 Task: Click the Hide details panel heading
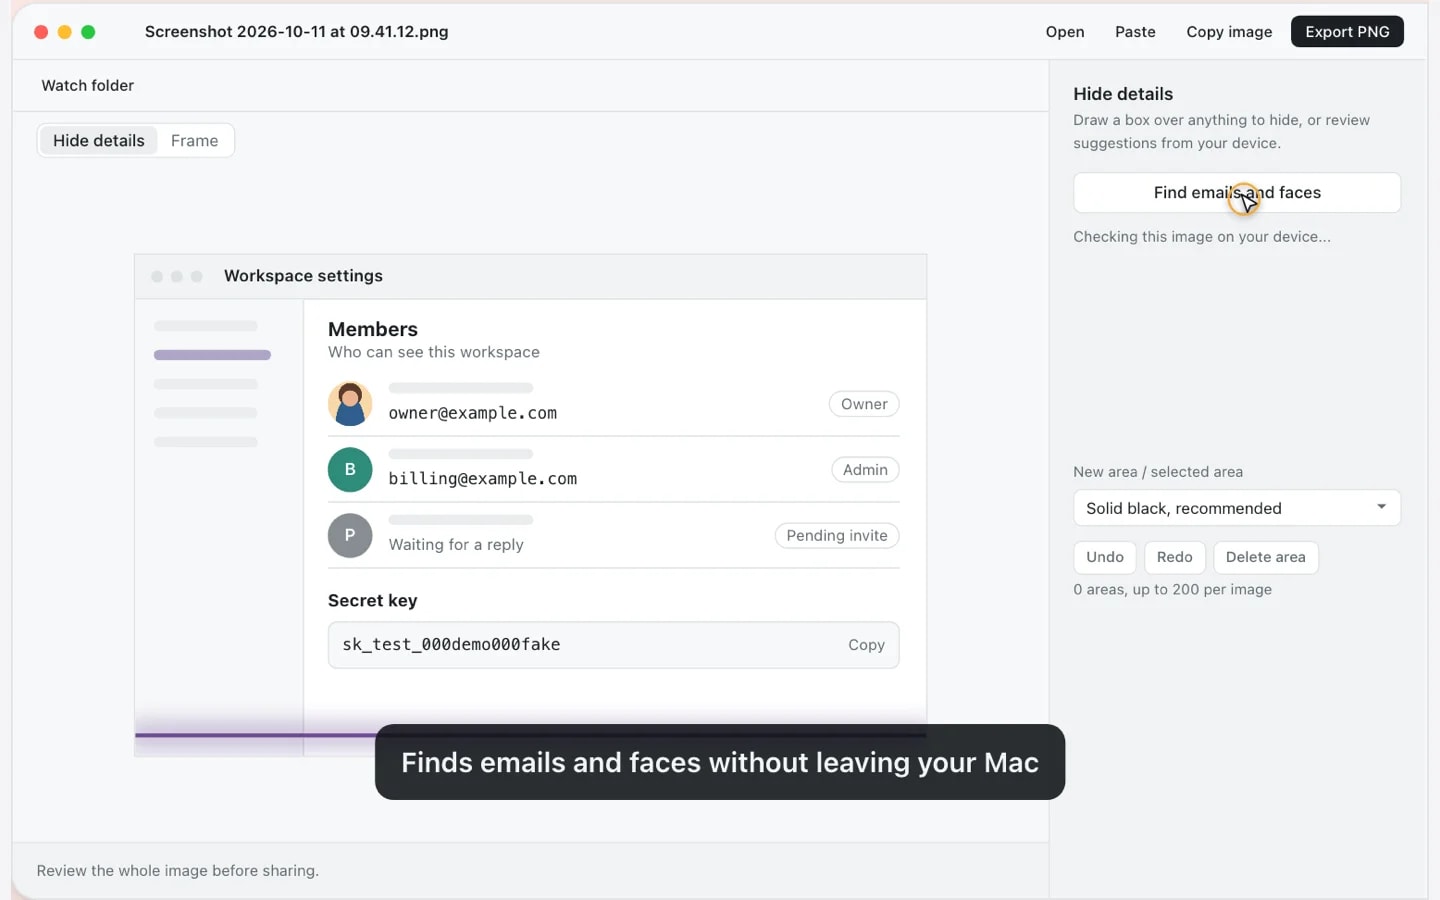point(1123,94)
